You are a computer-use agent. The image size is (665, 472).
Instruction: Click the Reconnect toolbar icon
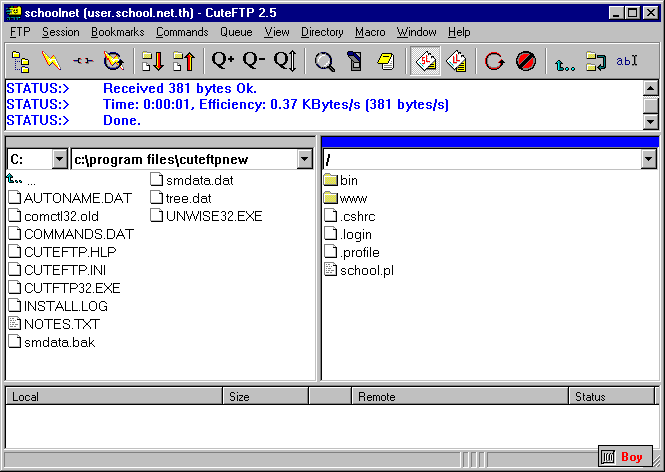(114, 61)
